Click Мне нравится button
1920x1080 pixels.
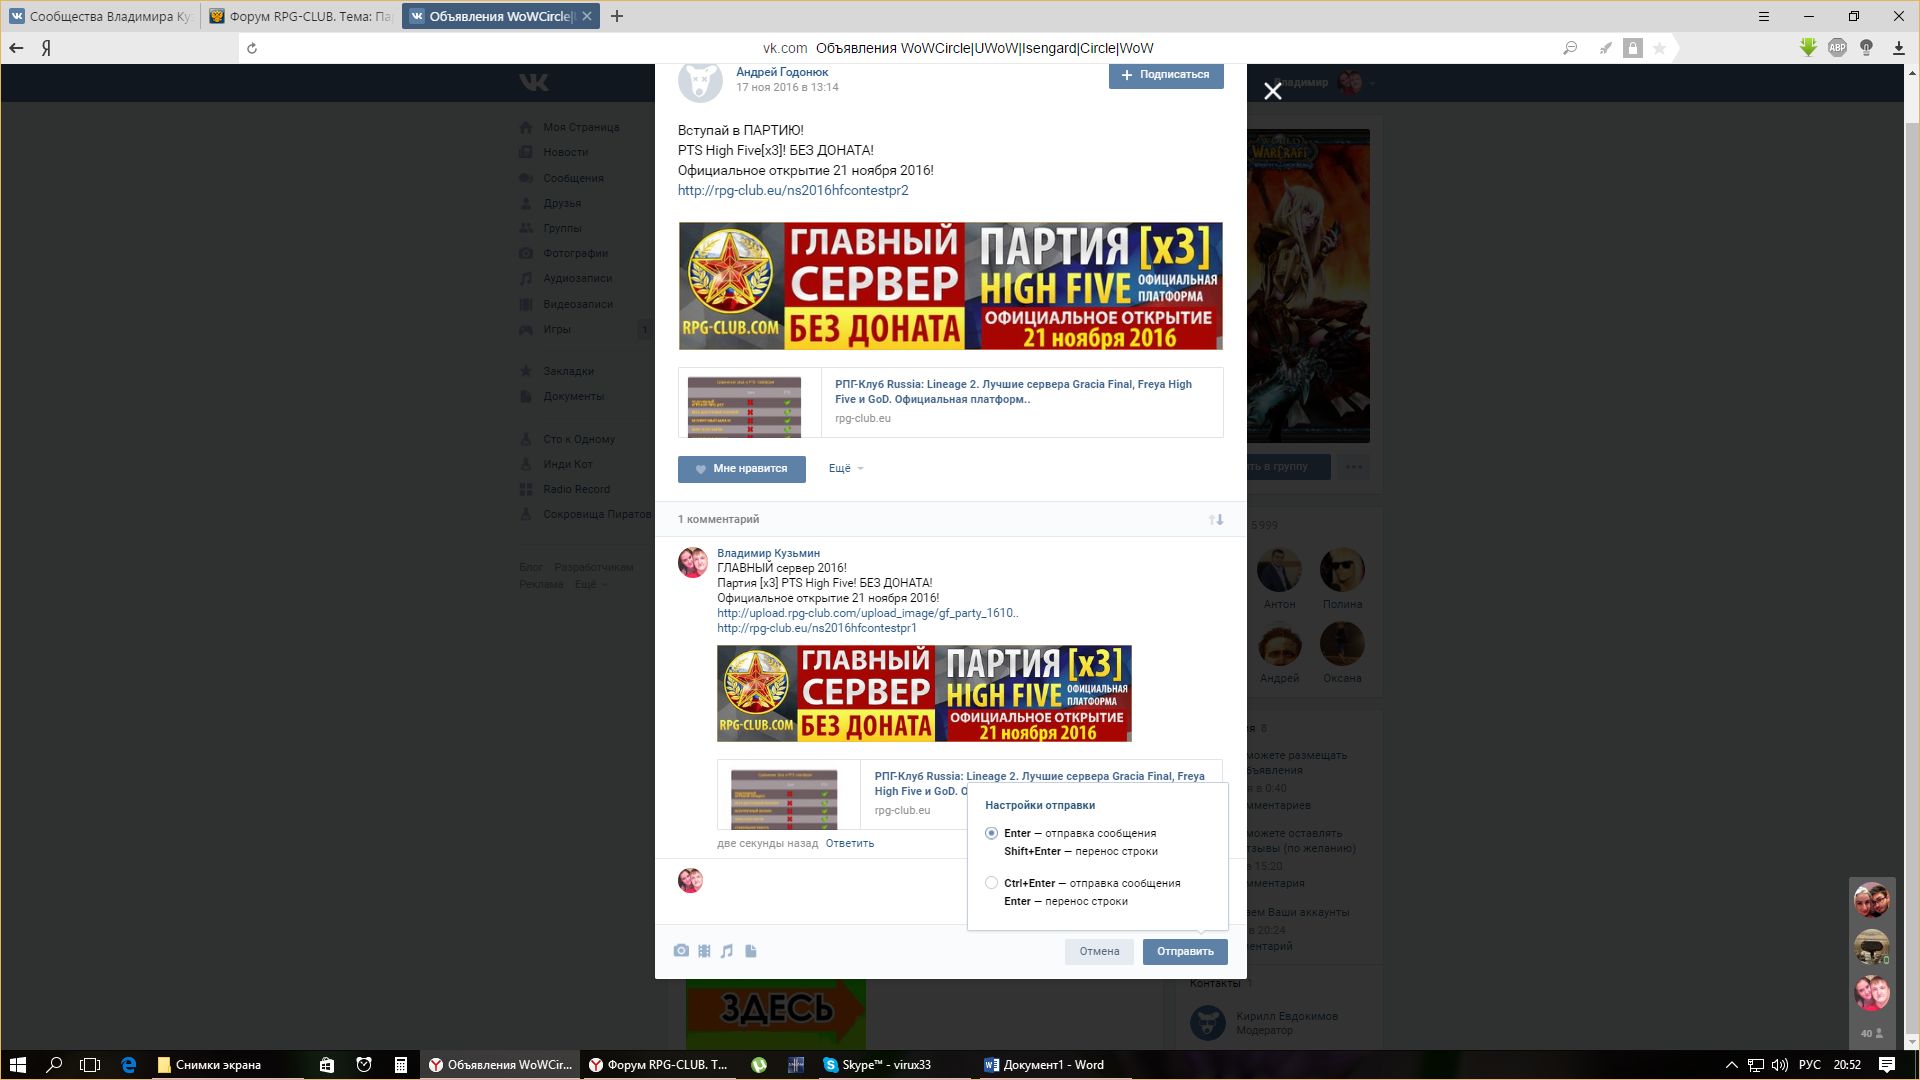pyautogui.click(x=742, y=469)
